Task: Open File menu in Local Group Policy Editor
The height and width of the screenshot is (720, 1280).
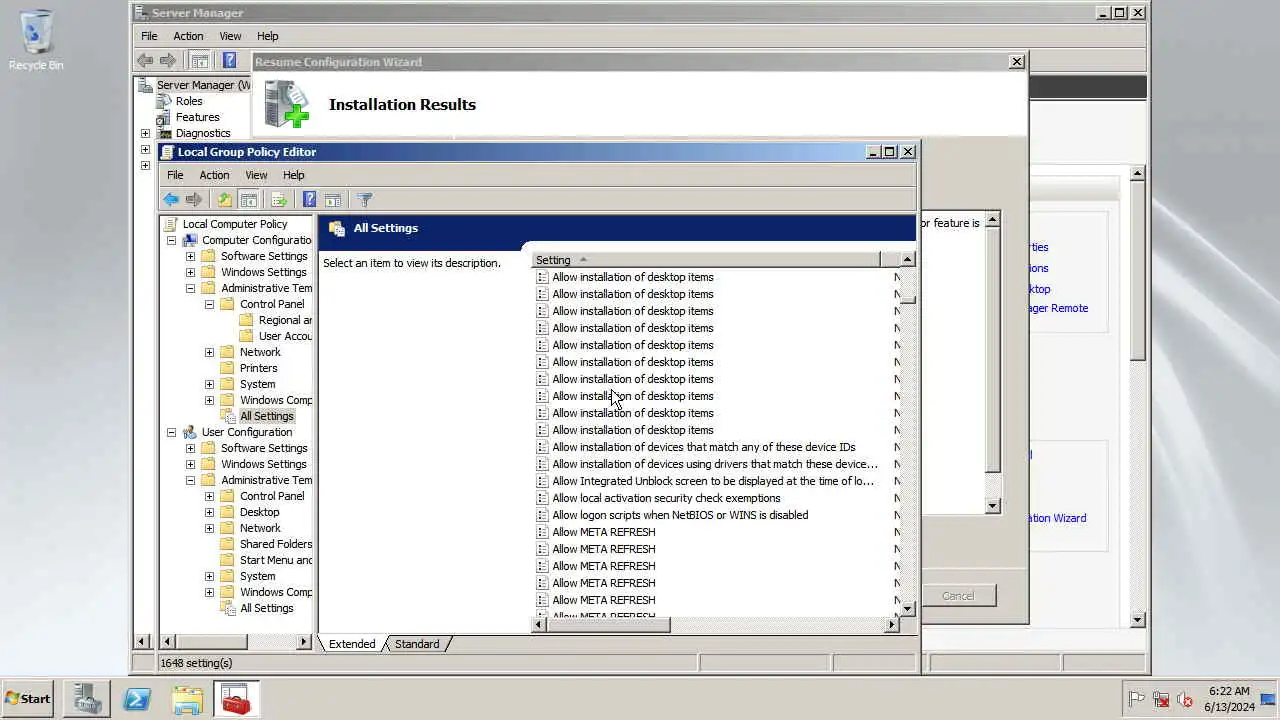Action: coord(175,175)
